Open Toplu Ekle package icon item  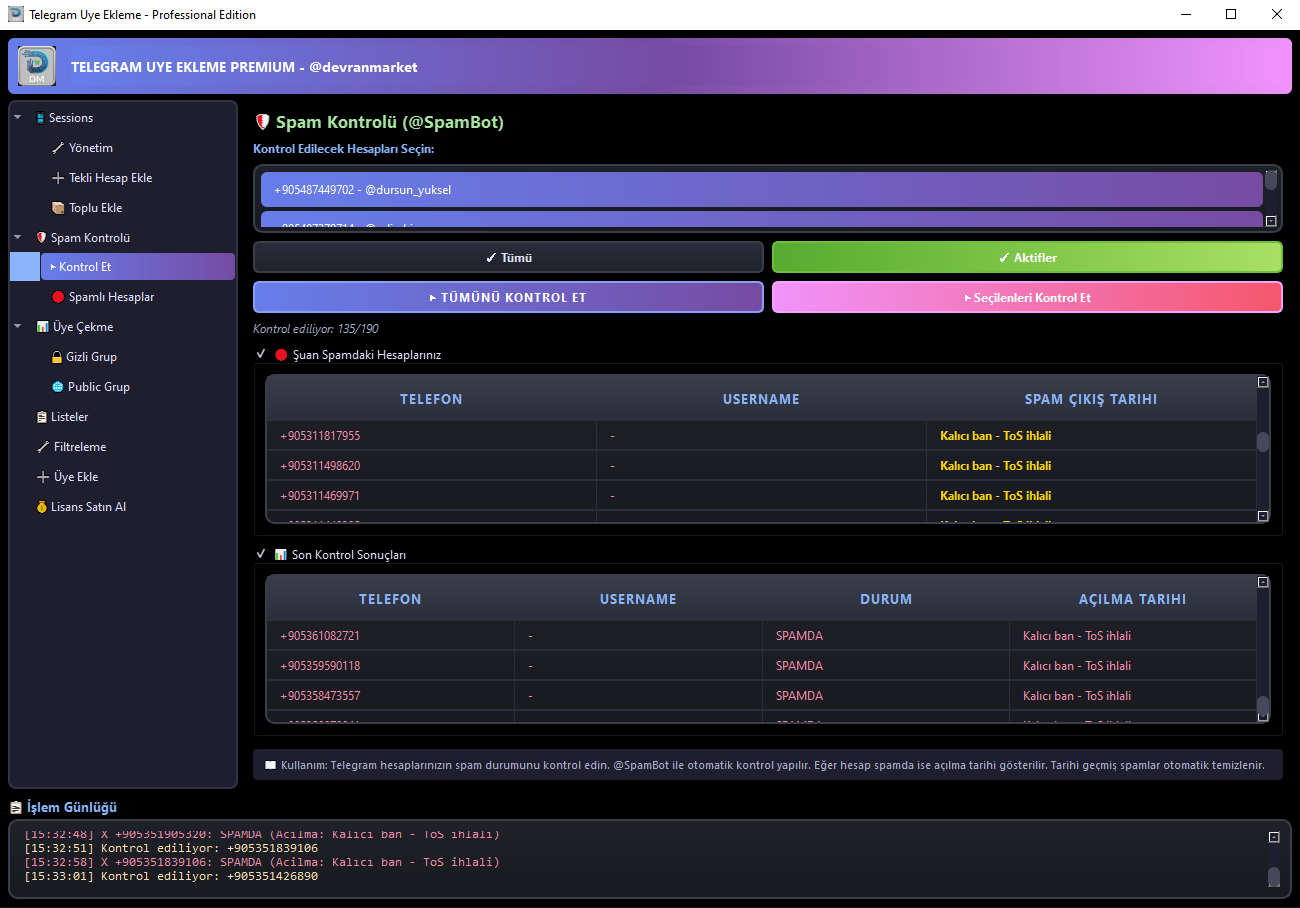(x=58, y=208)
